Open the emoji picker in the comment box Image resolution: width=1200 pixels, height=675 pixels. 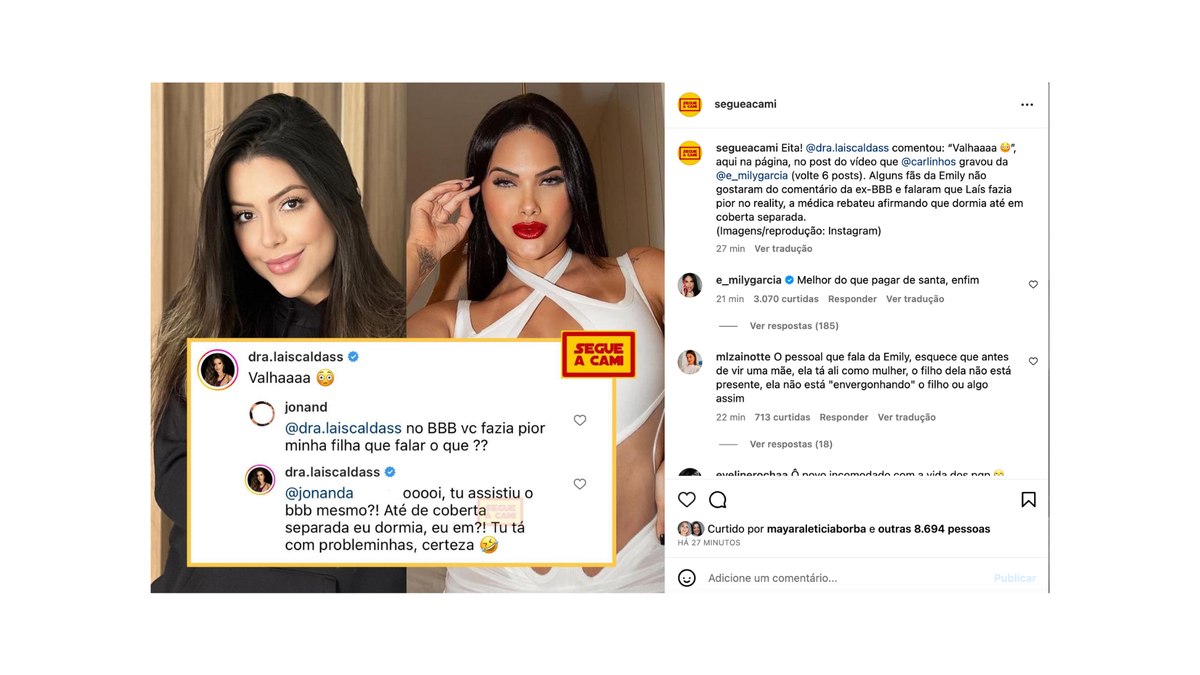tap(687, 578)
